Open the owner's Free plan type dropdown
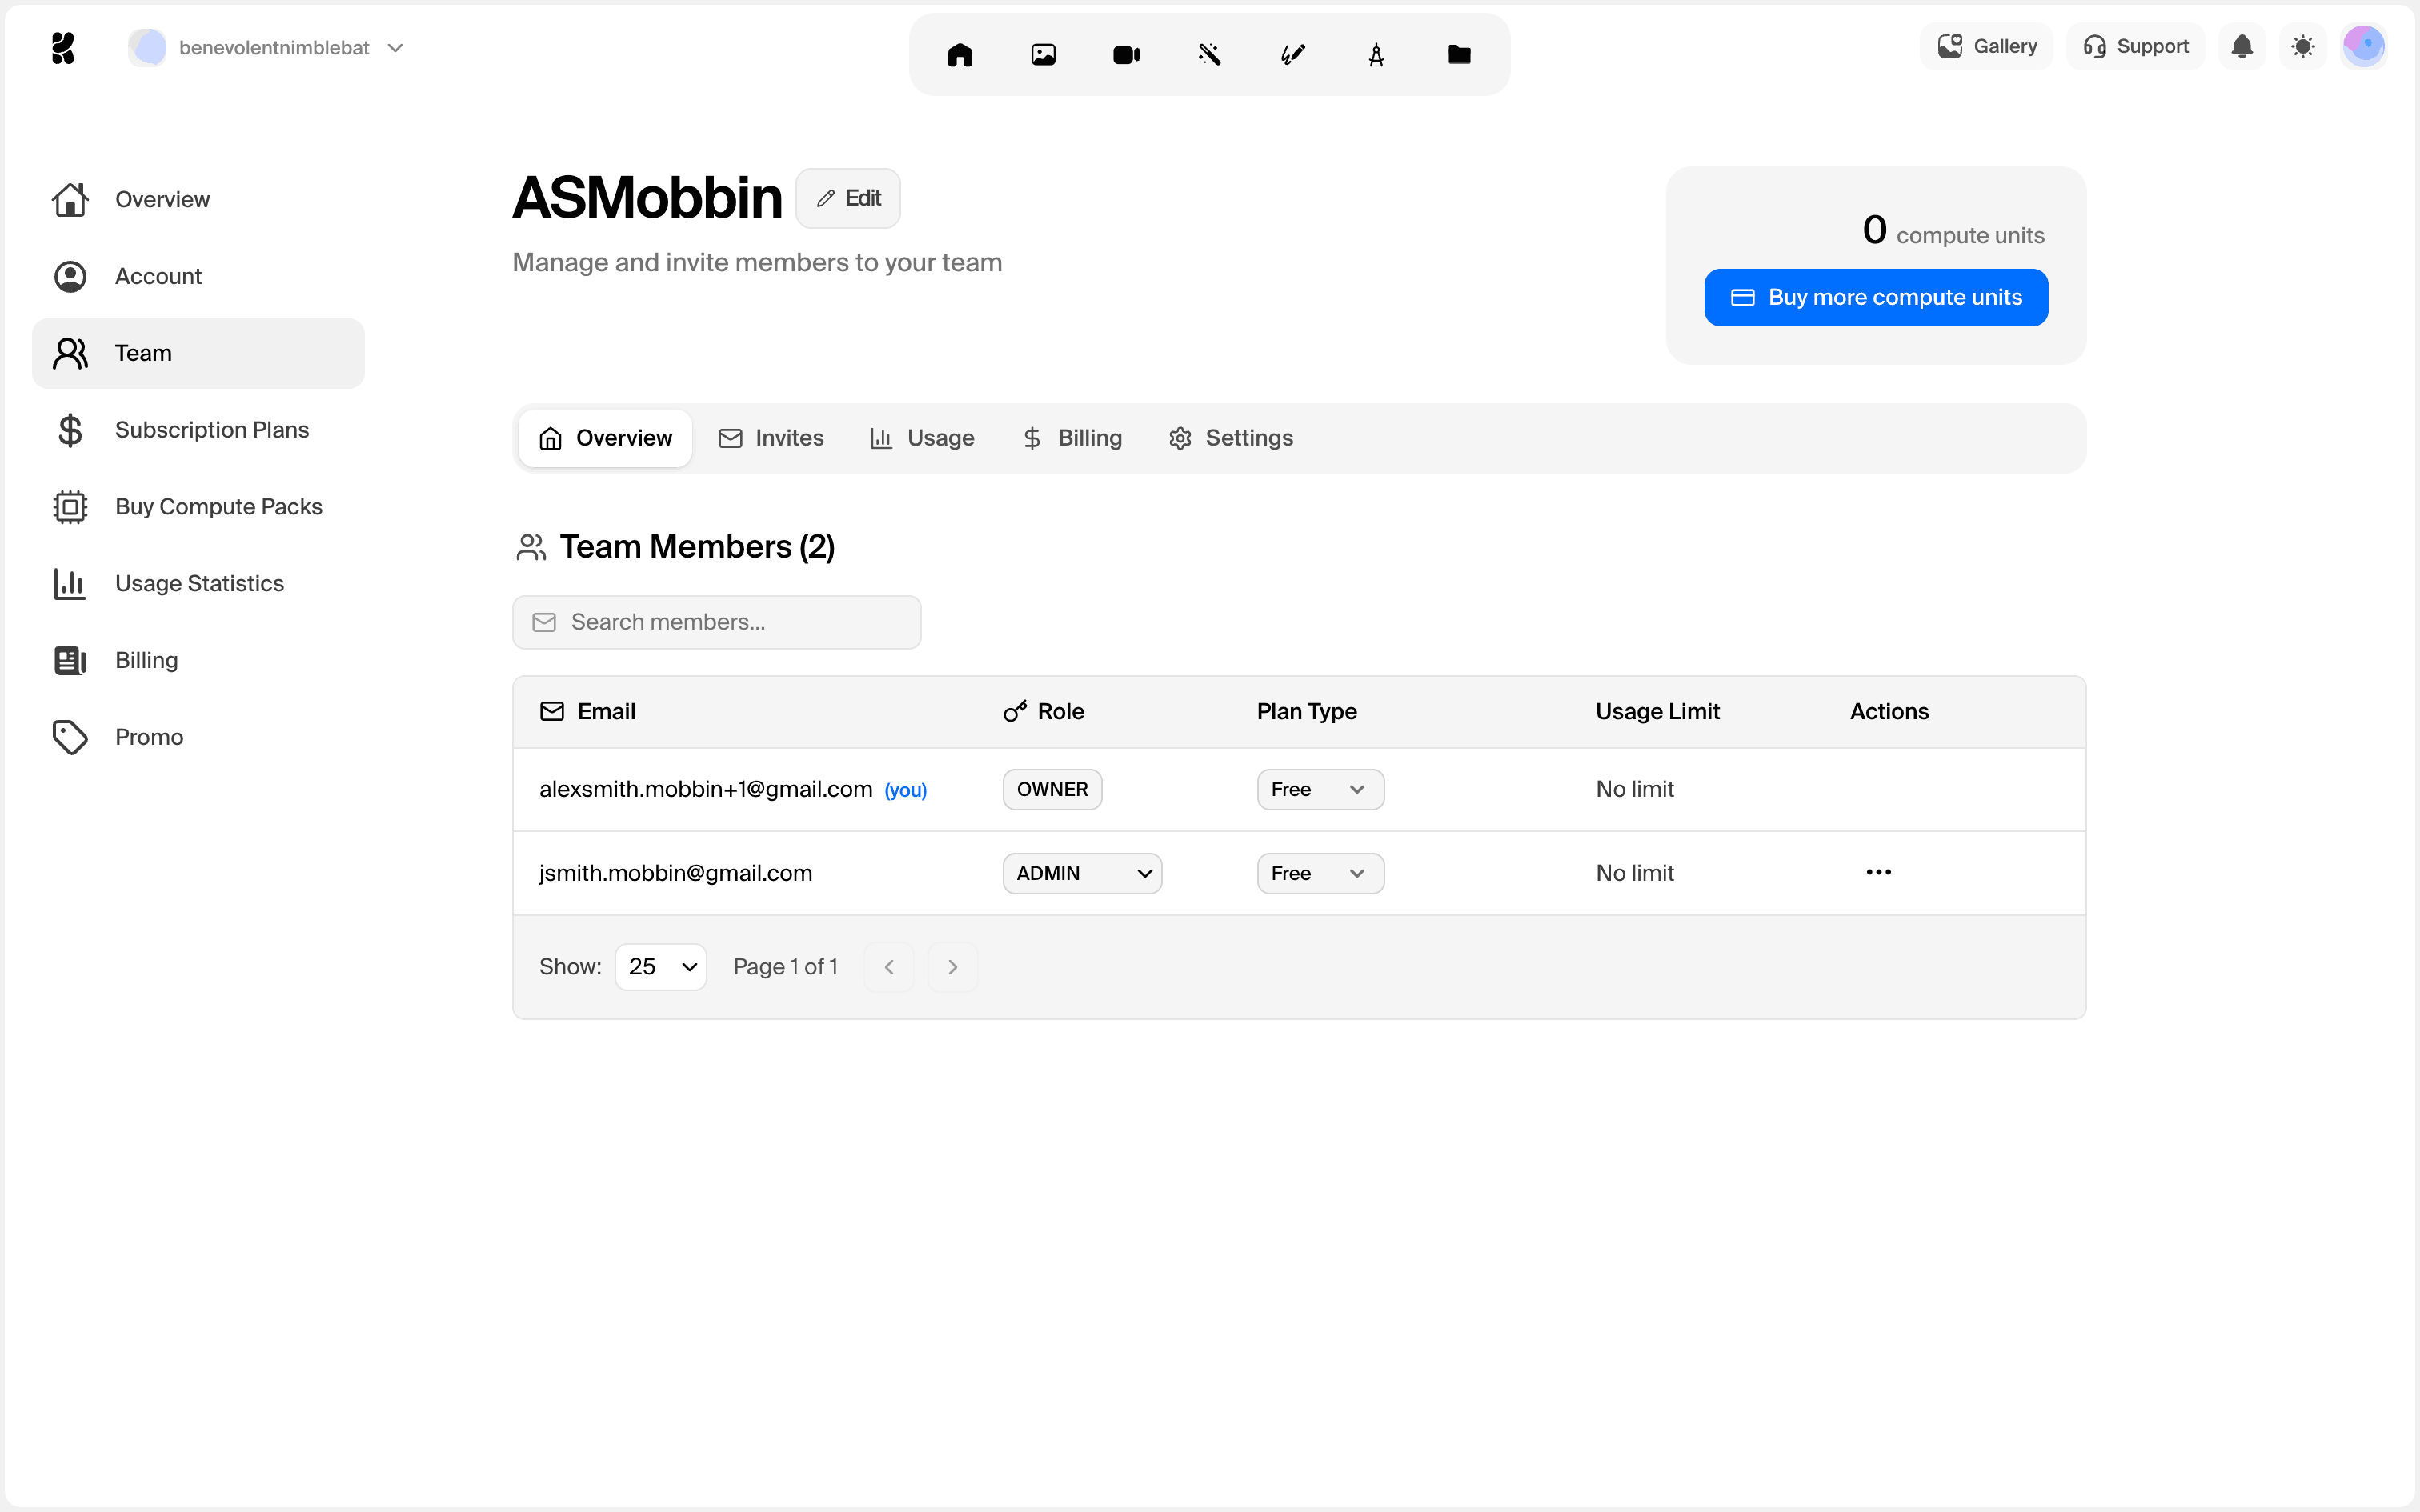The height and width of the screenshot is (1512, 2420). [x=1320, y=789]
